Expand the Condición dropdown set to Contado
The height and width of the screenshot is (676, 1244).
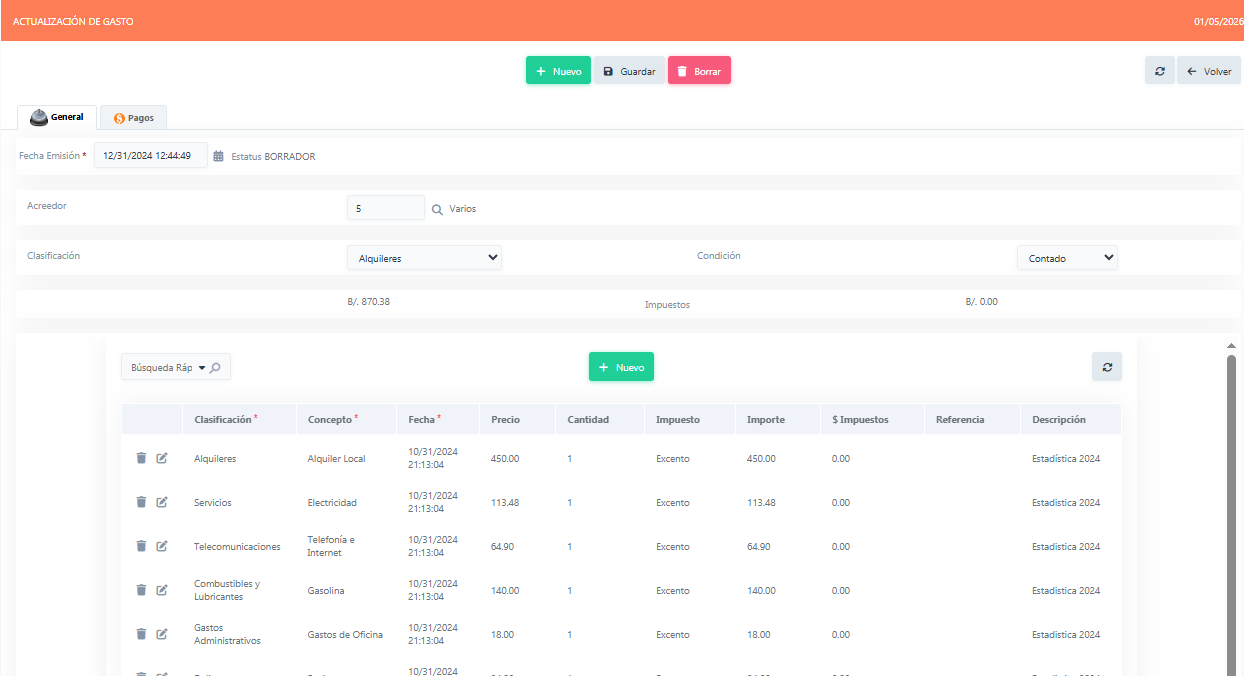(x=1066, y=258)
